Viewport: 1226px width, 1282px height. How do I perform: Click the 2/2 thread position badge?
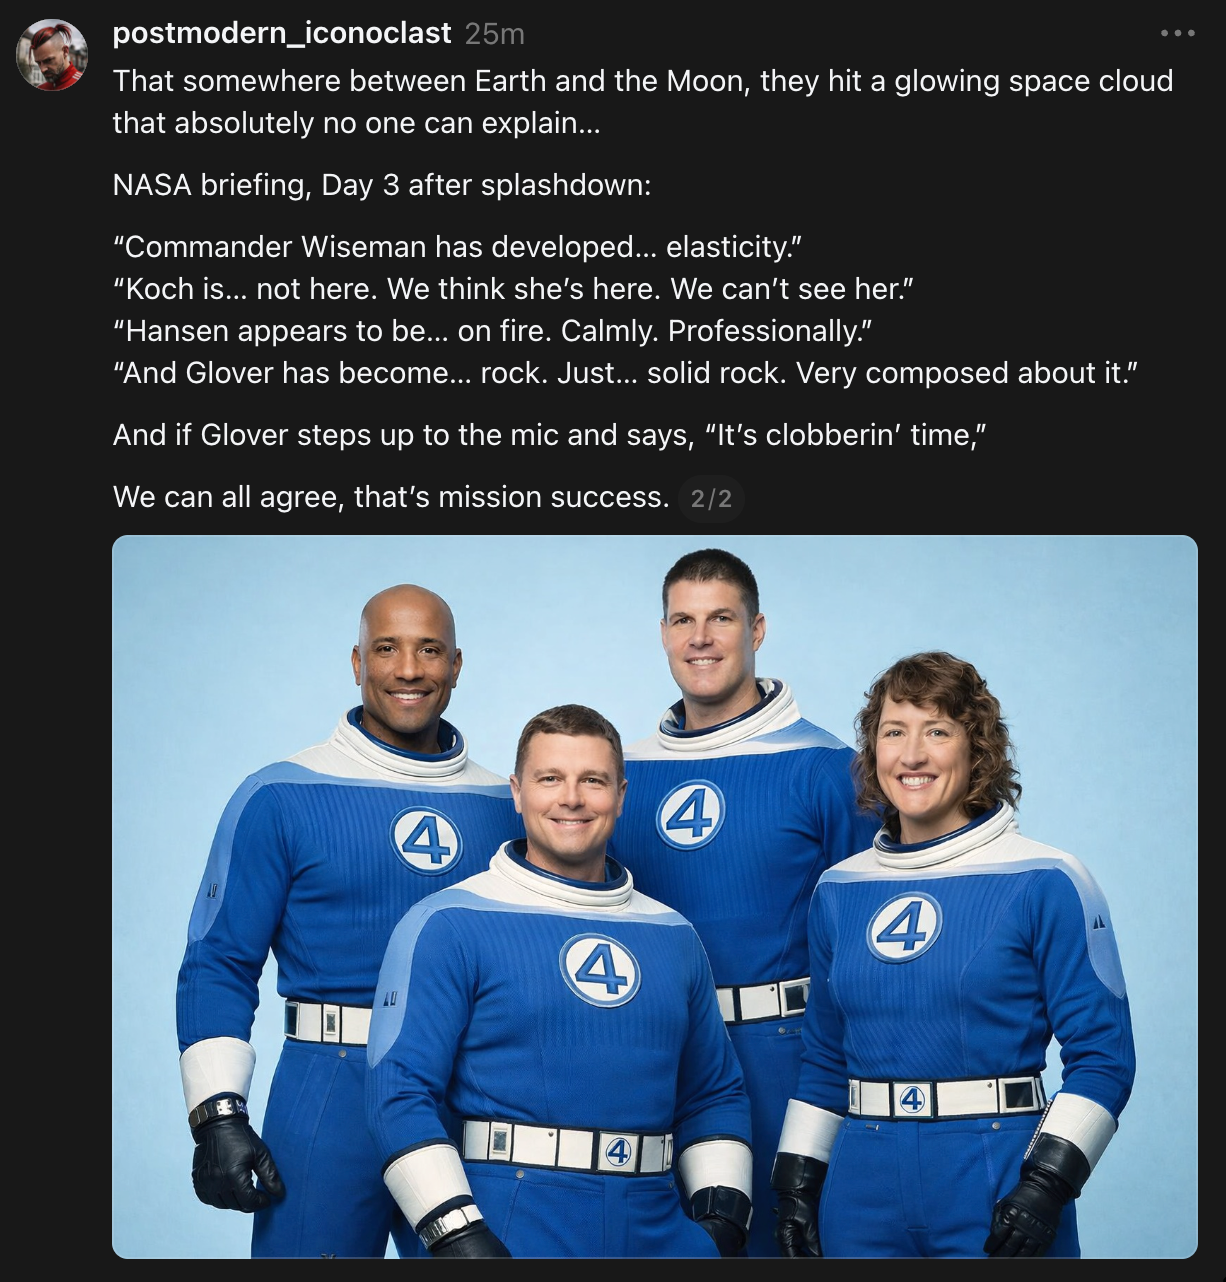[x=711, y=498]
